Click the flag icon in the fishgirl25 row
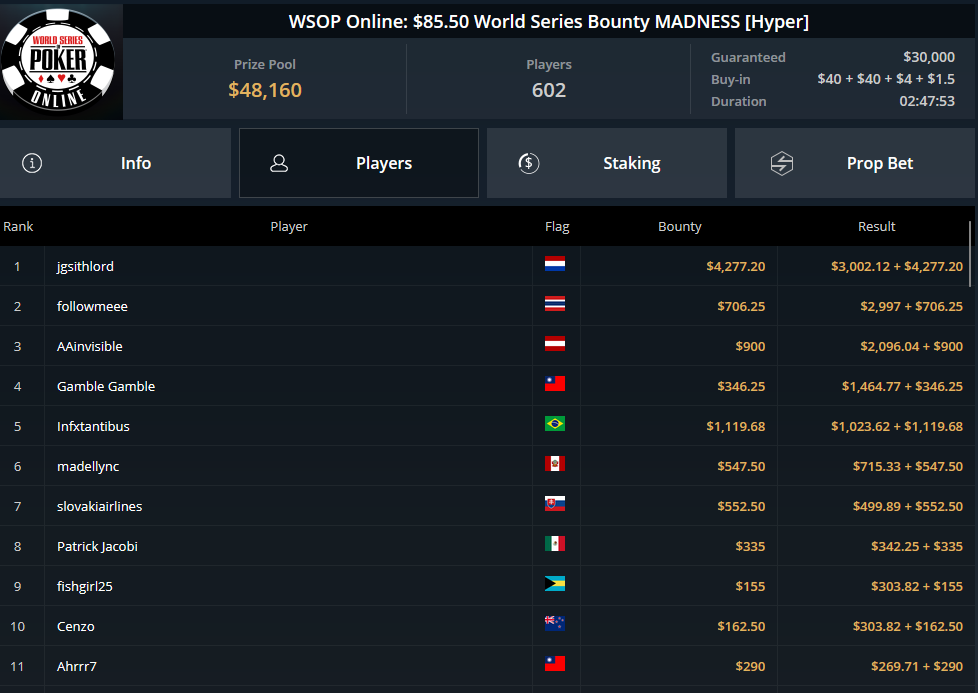Screen dimensions: 978x693 pos(554,583)
